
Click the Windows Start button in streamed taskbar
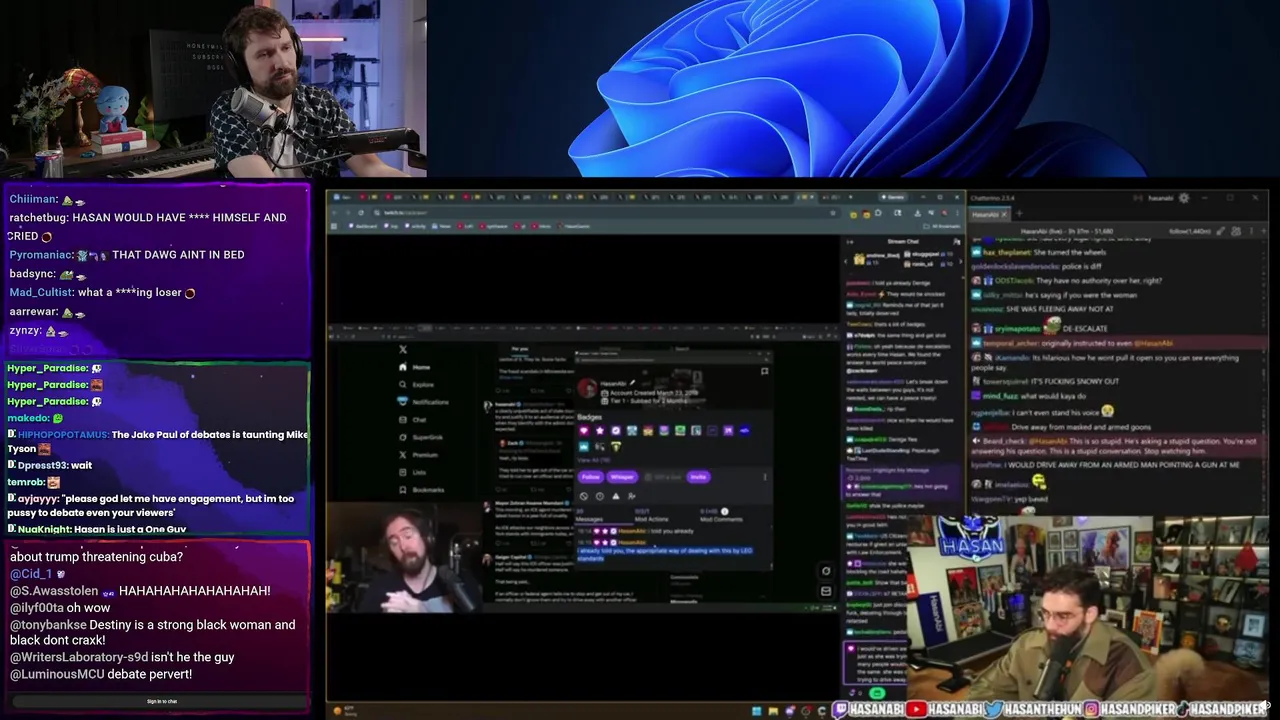coord(757,711)
